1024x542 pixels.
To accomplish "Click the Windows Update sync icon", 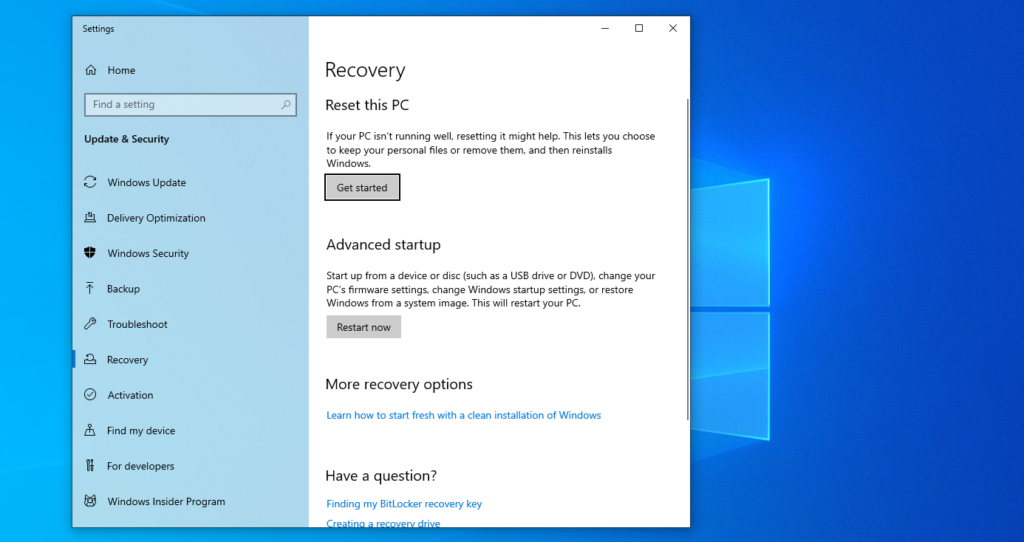I will 91,183.
